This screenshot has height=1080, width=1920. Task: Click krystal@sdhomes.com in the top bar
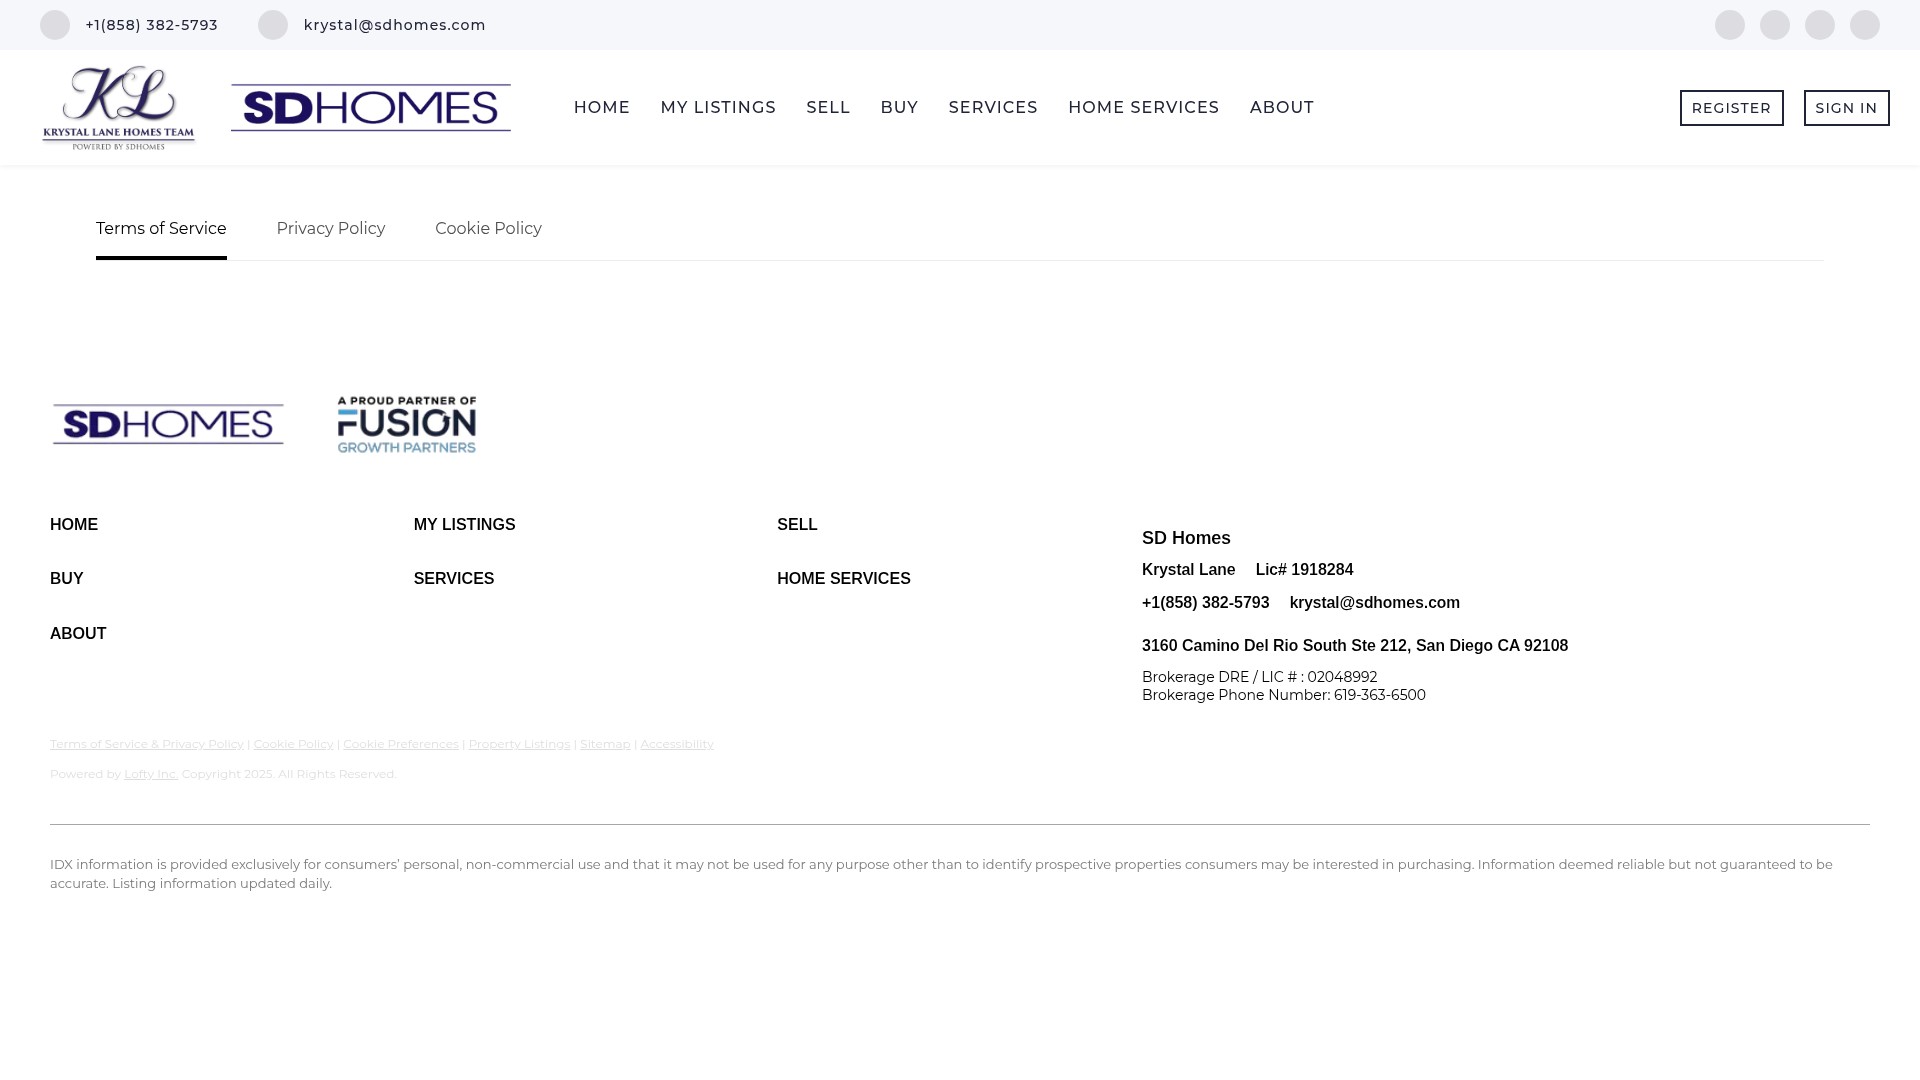point(395,25)
